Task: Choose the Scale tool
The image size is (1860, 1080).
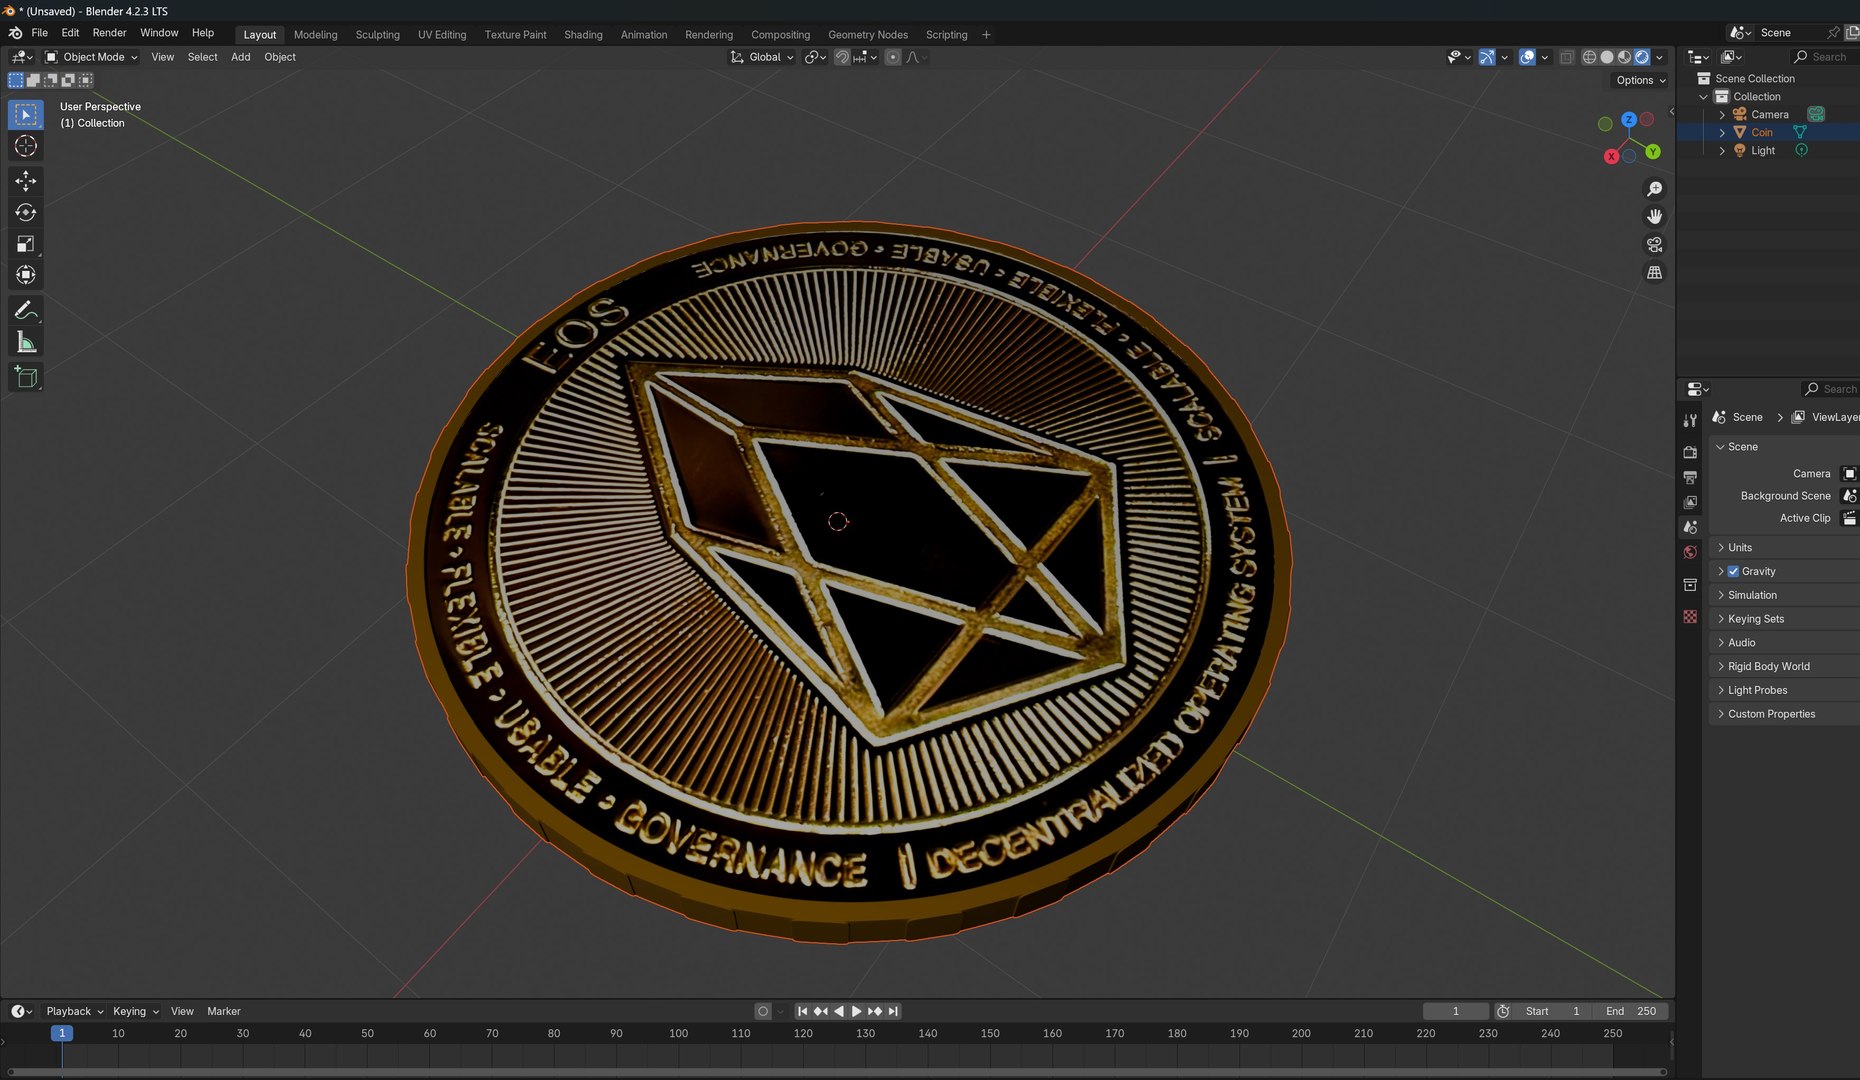Action: pyautogui.click(x=26, y=244)
